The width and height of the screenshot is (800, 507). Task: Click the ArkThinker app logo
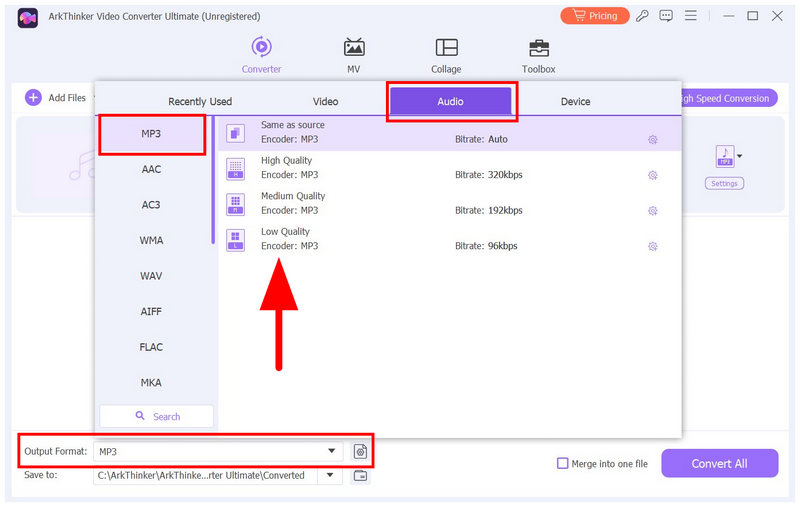[28, 18]
